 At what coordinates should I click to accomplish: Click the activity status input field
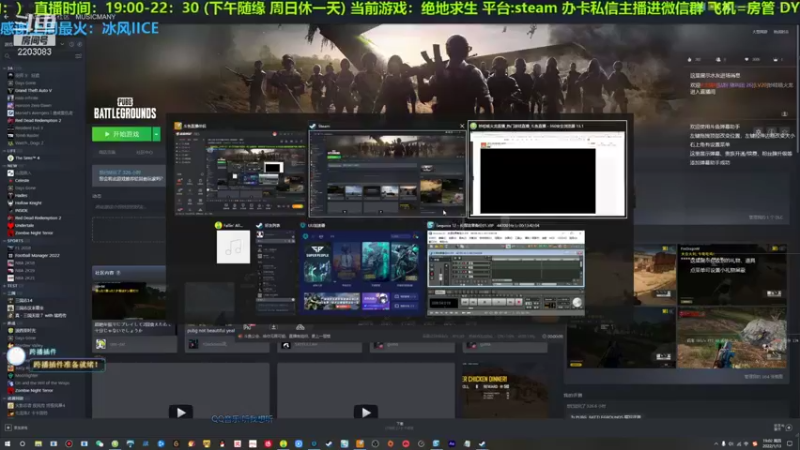click(129, 207)
